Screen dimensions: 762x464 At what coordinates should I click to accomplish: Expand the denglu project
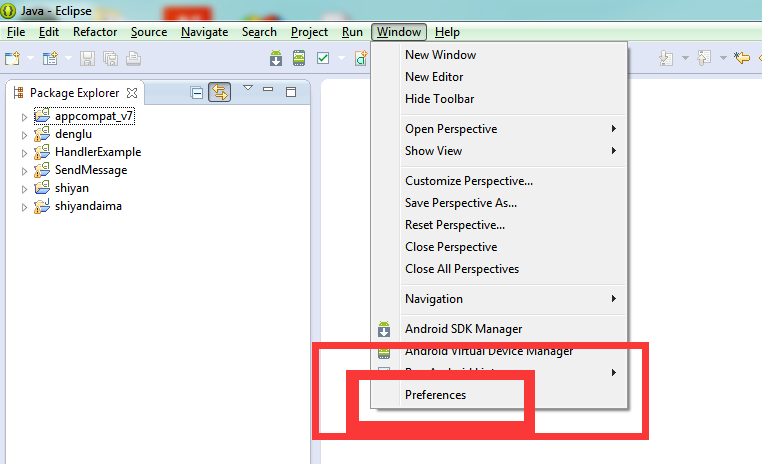coord(24,135)
